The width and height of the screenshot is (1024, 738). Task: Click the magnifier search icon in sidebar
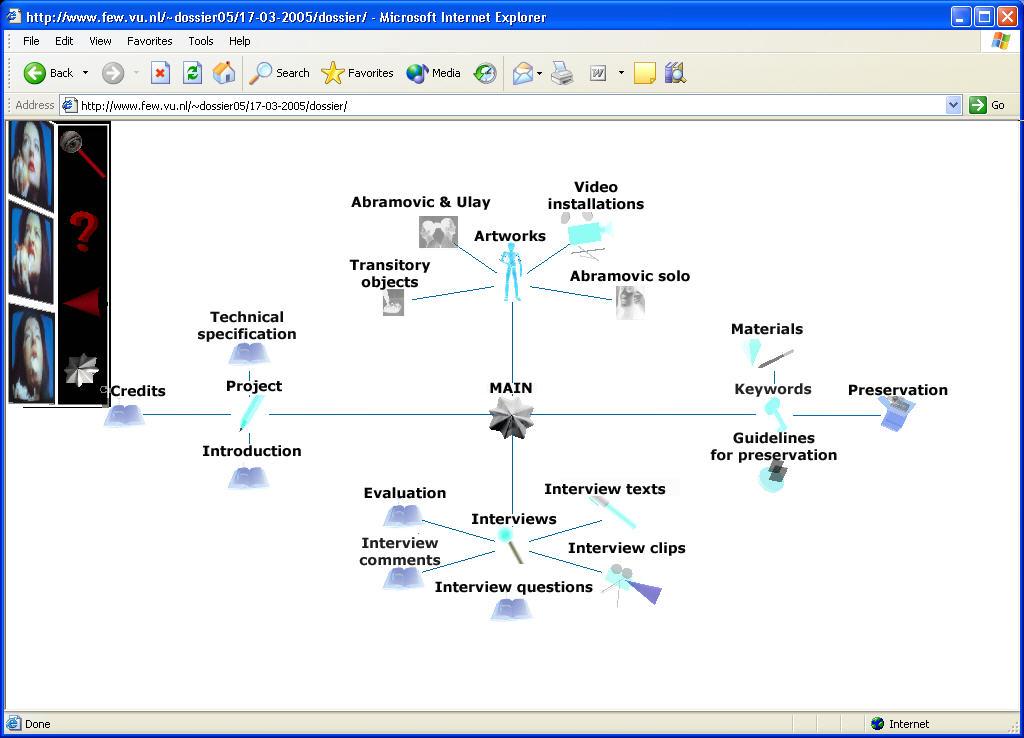82,154
